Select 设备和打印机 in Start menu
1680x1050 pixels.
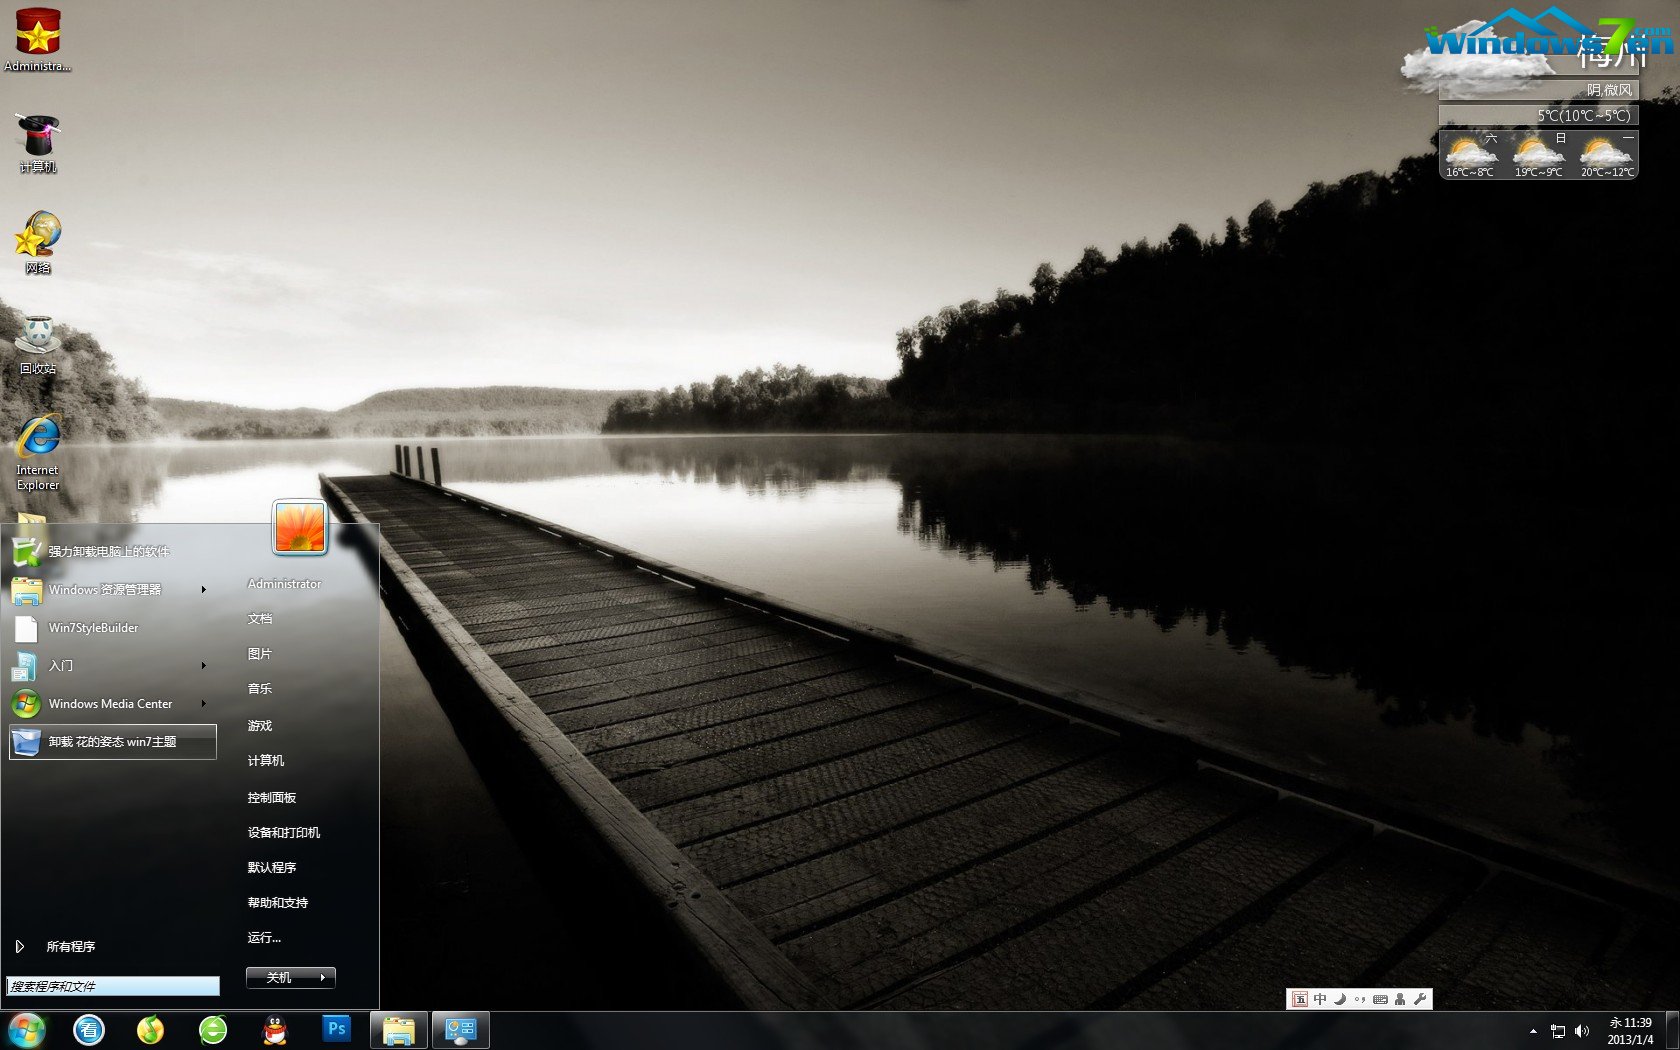tap(284, 833)
